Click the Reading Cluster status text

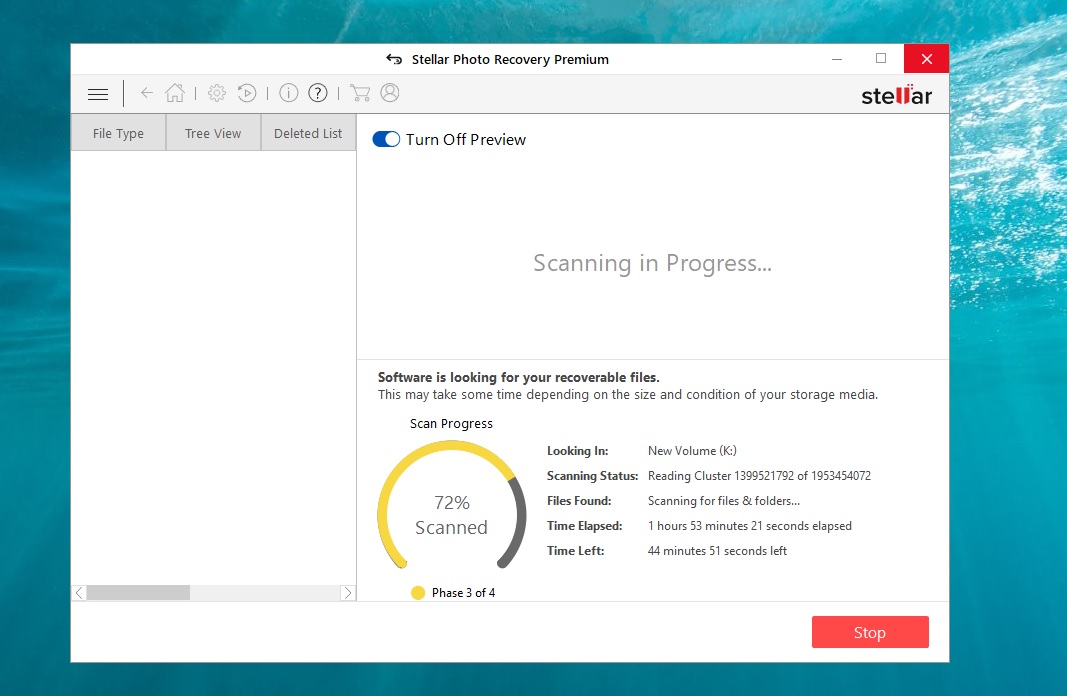point(759,476)
